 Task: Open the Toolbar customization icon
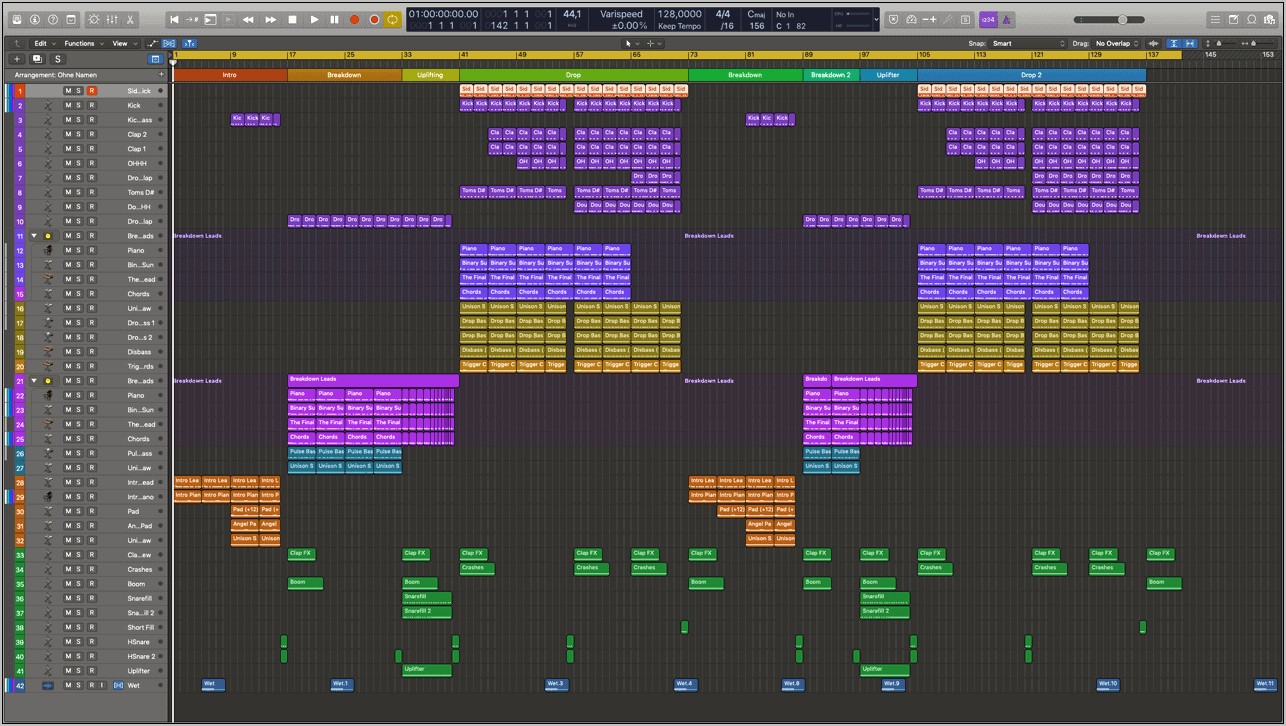click(x=71, y=19)
